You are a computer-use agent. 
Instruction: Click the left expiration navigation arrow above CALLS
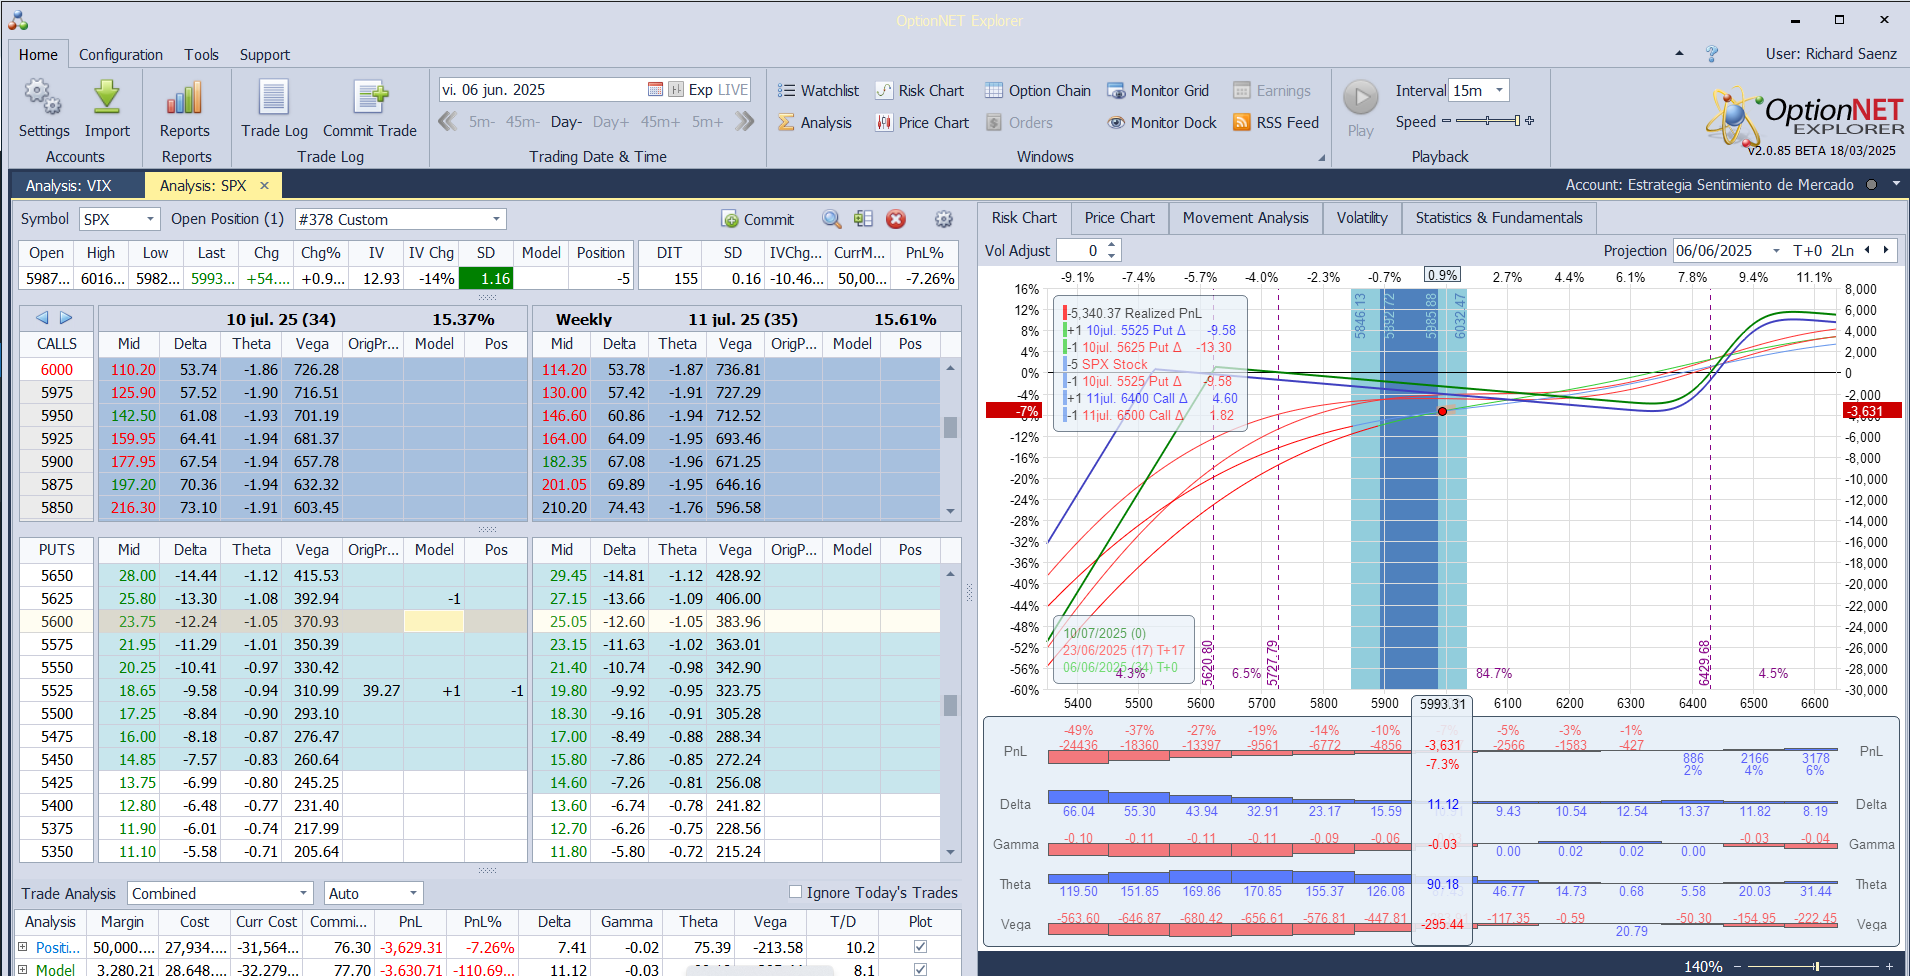42,318
